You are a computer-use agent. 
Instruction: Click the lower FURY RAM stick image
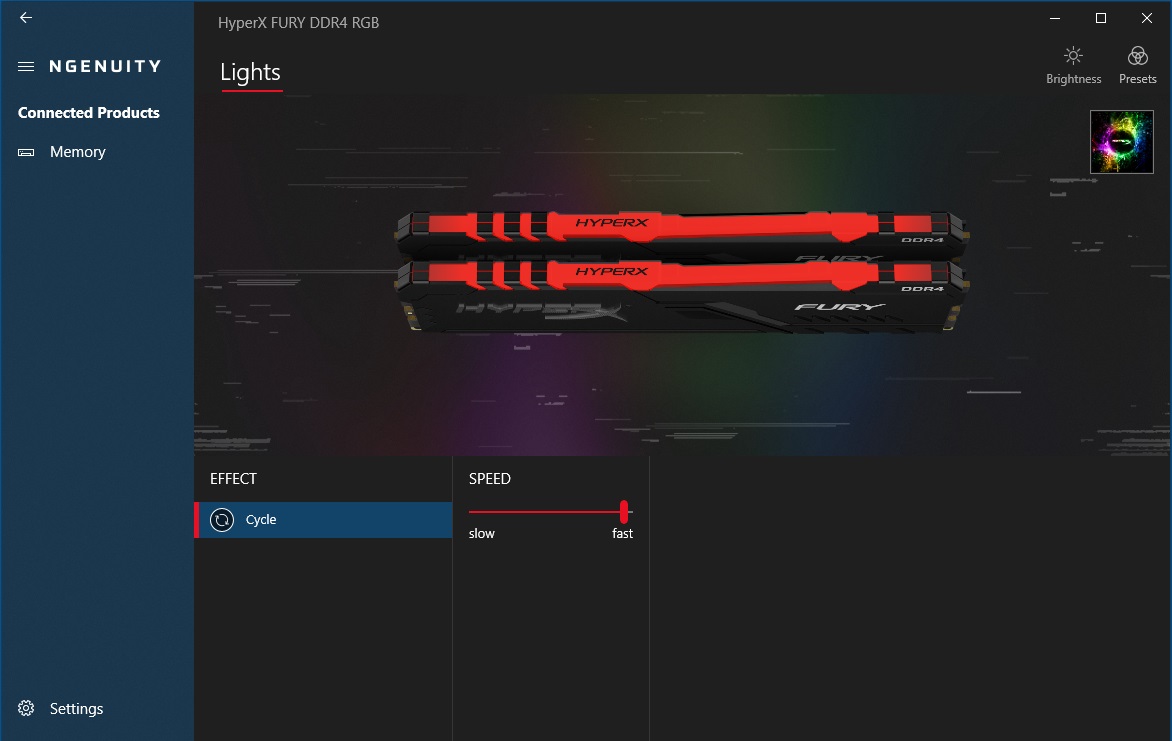coord(682,295)
